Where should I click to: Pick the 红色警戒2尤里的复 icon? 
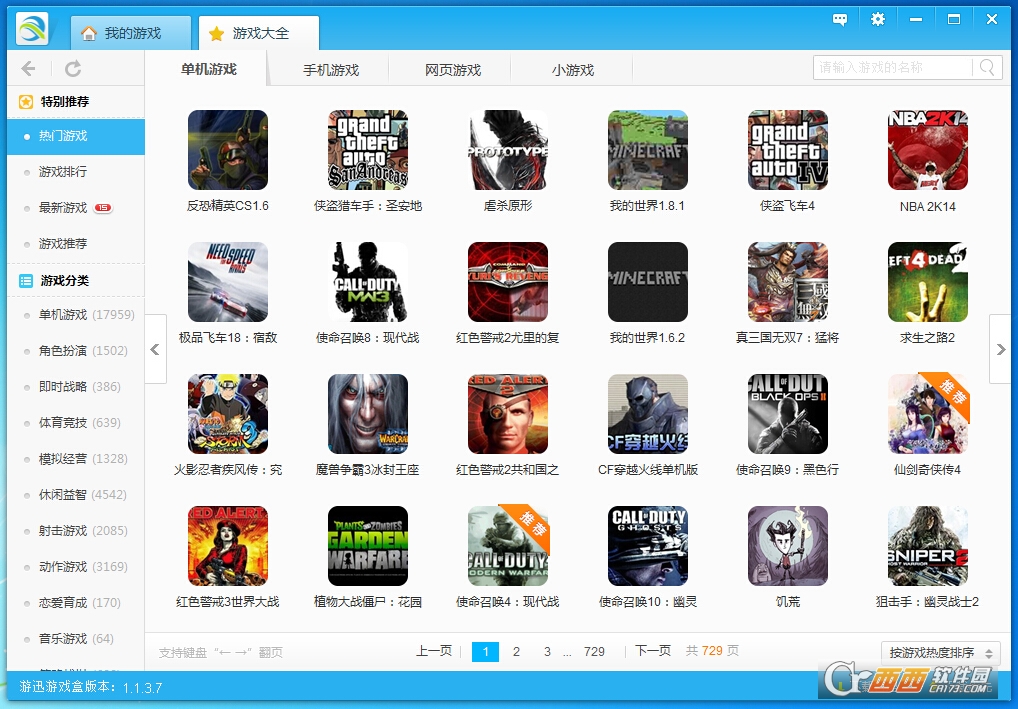tap(508, 282)
